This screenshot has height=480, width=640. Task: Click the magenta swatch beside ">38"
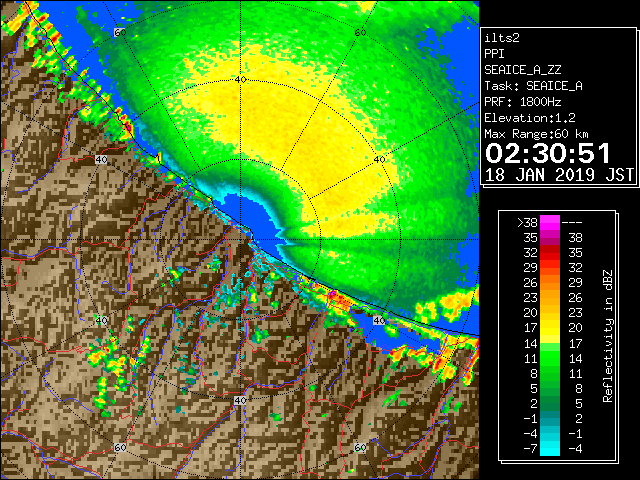click(550, 222)
